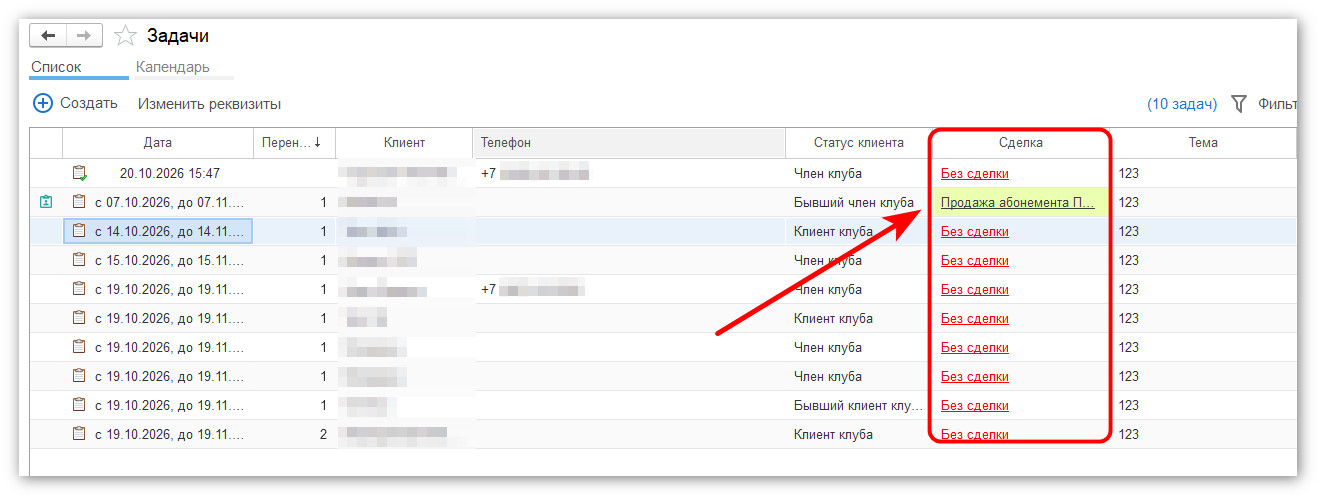Sort by the Дата column header

click(157, 142)
